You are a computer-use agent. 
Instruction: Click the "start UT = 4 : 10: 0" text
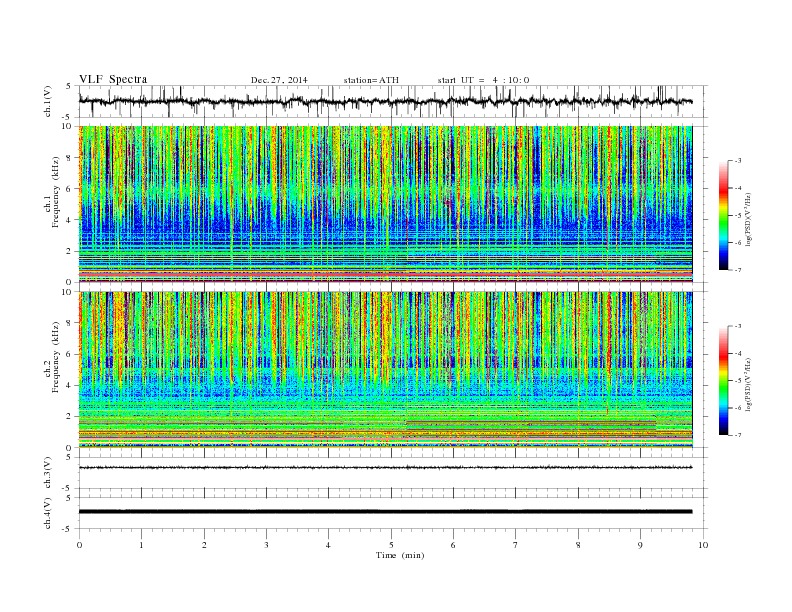point(483,80)
